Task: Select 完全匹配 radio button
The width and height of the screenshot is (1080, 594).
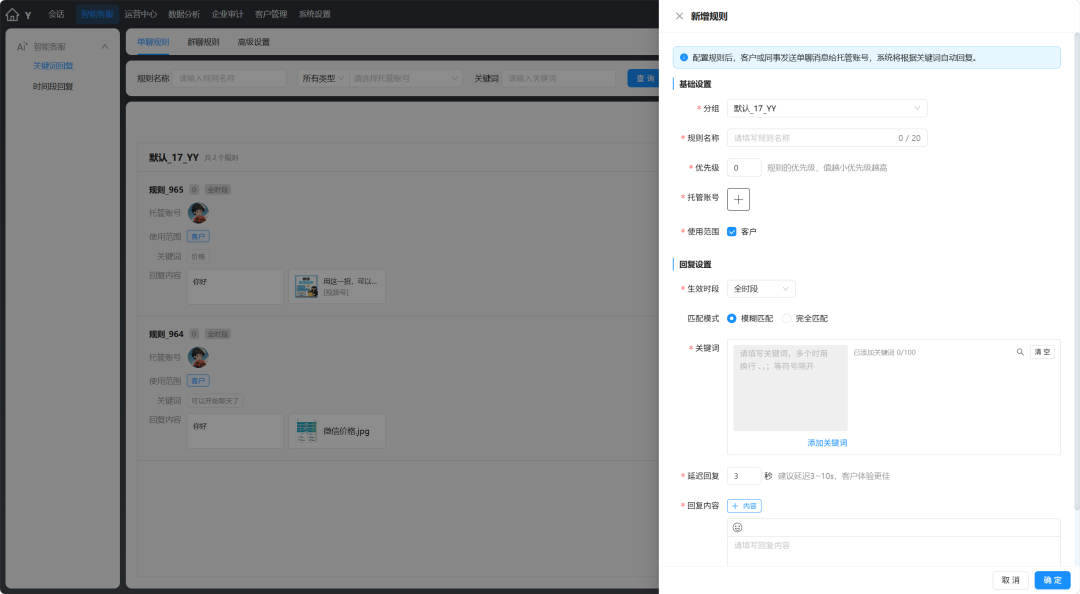Action: [x=787, y=318]
